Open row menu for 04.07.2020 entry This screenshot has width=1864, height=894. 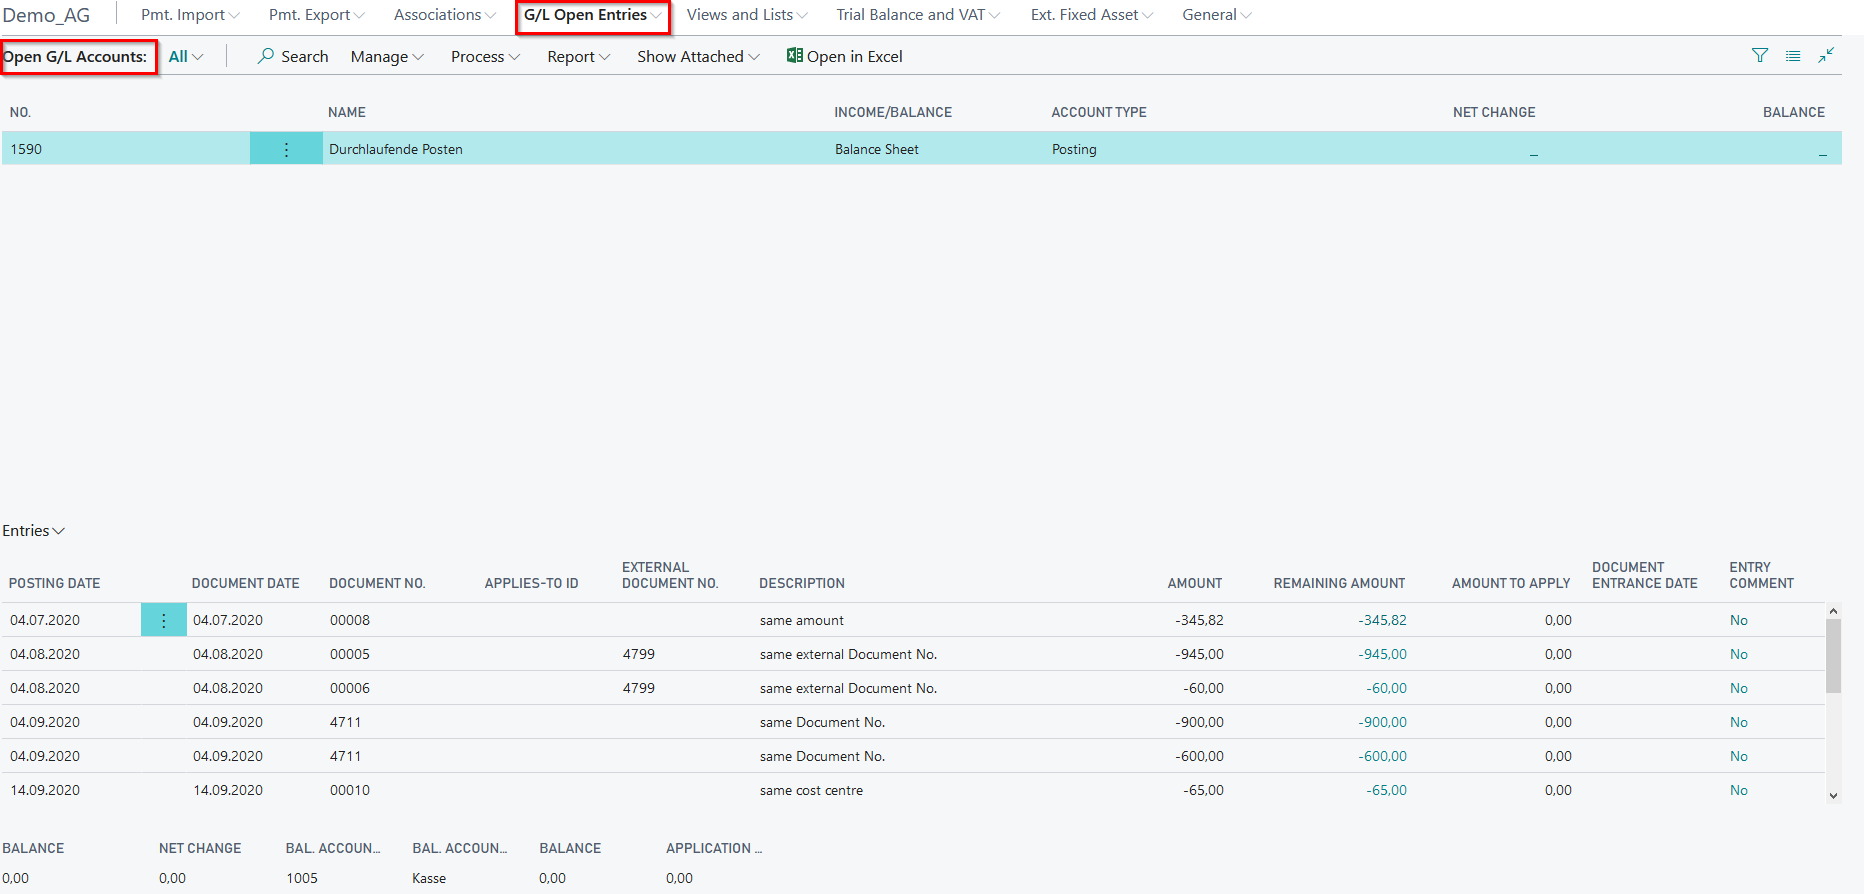click(164, 620)
